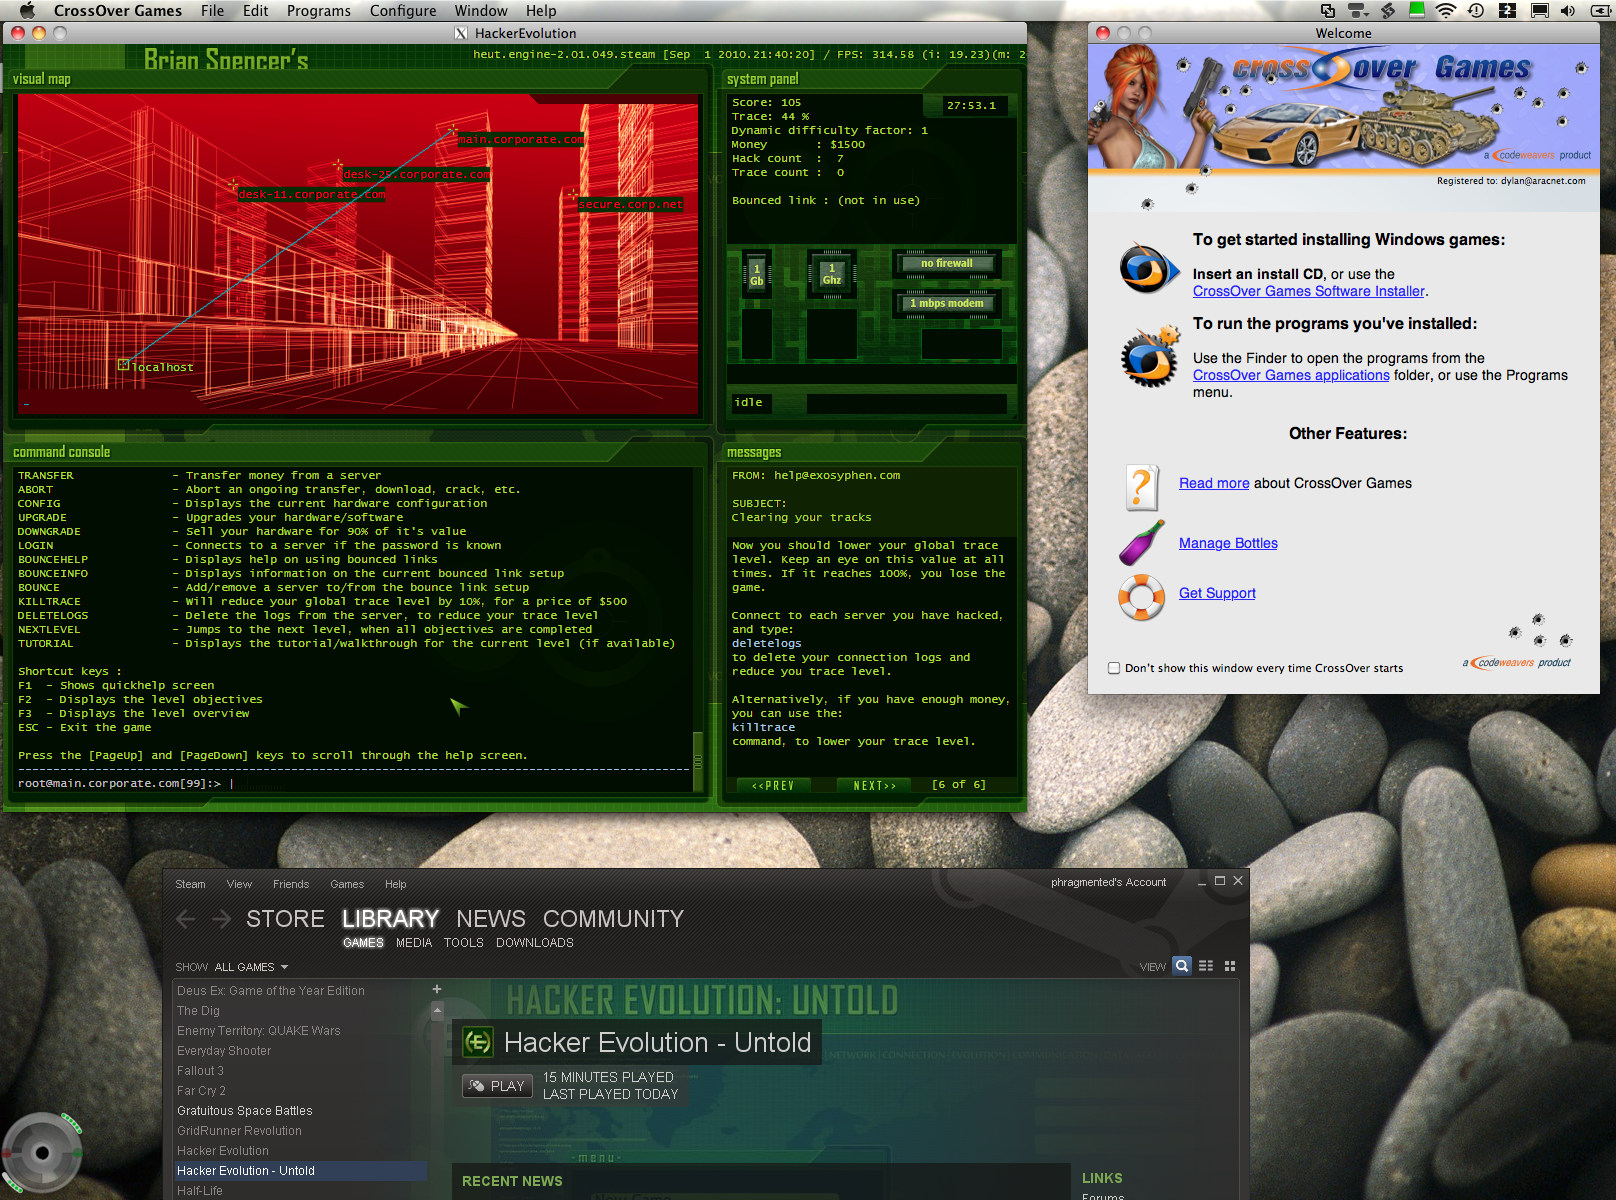Click the run programs gear icon
Screen dimensions: 1616x1200
pos(1150,356)
